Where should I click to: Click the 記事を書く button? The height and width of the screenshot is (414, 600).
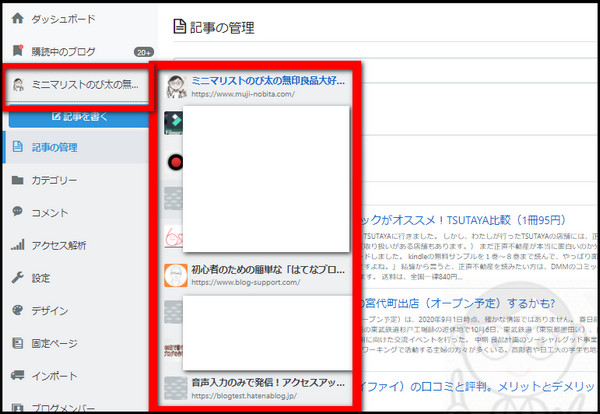[x=79, y=117]
